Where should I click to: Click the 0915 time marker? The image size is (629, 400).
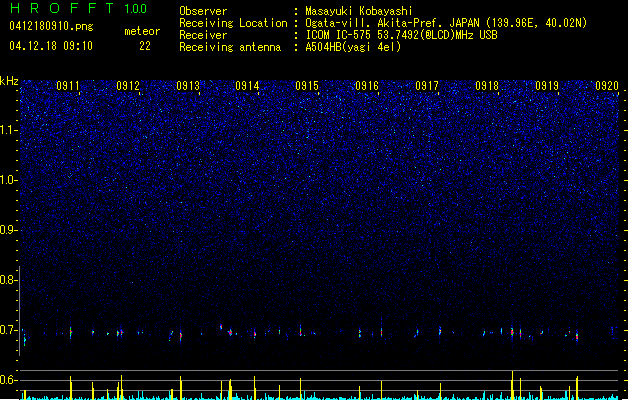click(x=307, y=86)
